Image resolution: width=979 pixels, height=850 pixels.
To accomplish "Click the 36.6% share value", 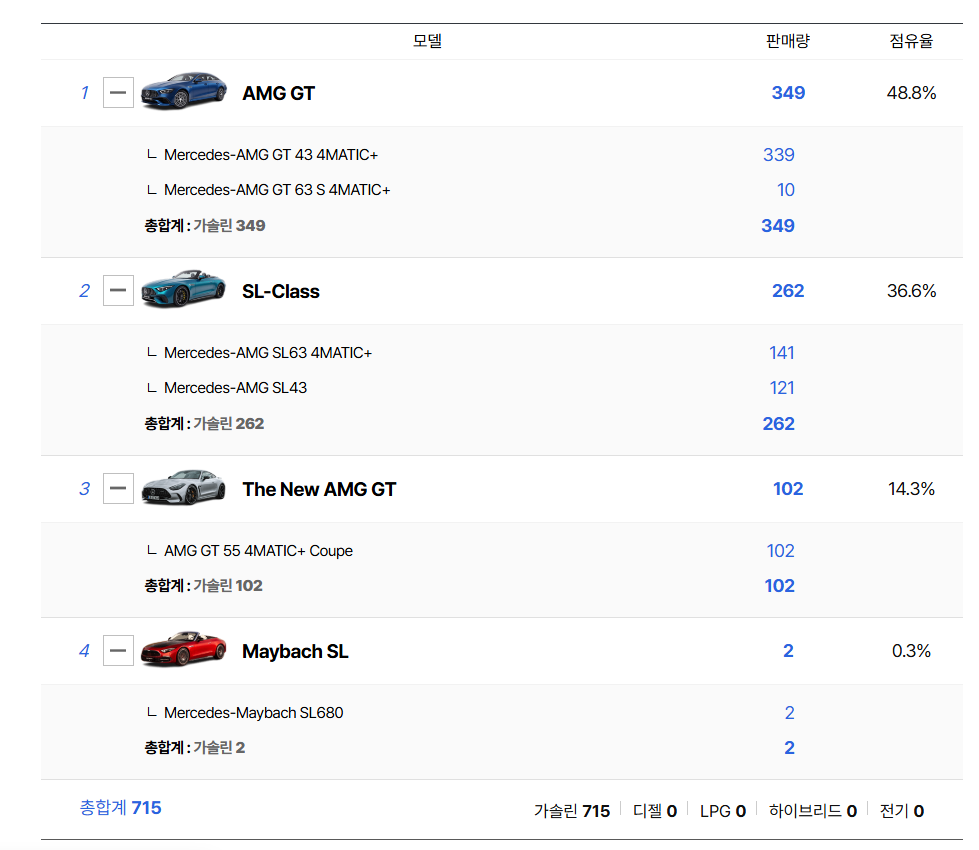I will (912, 291).
